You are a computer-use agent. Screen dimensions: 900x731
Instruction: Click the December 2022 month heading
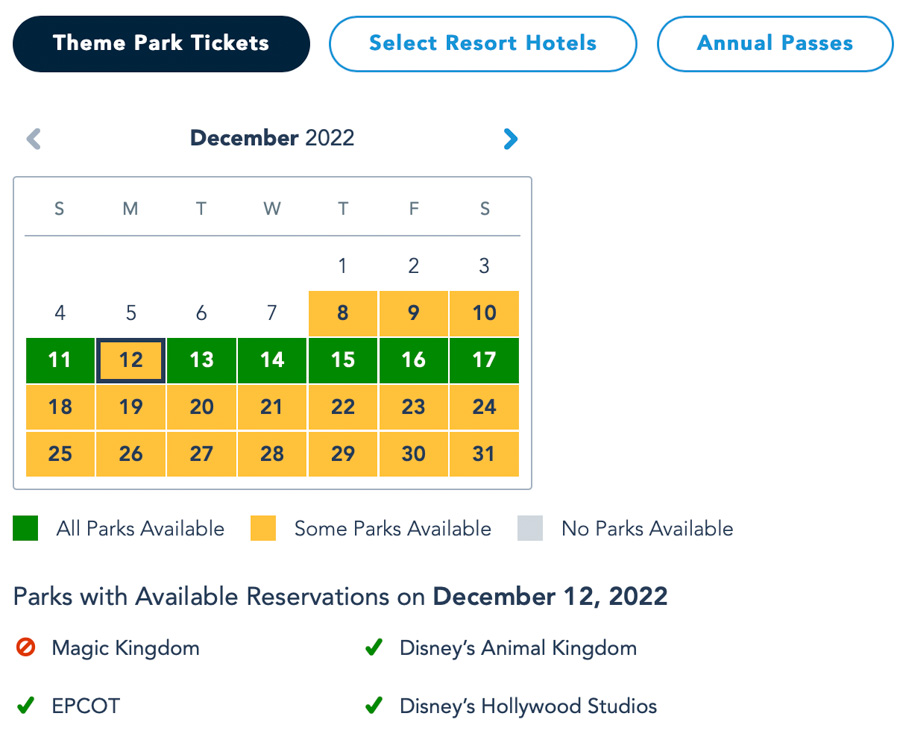tap(272, 138)
